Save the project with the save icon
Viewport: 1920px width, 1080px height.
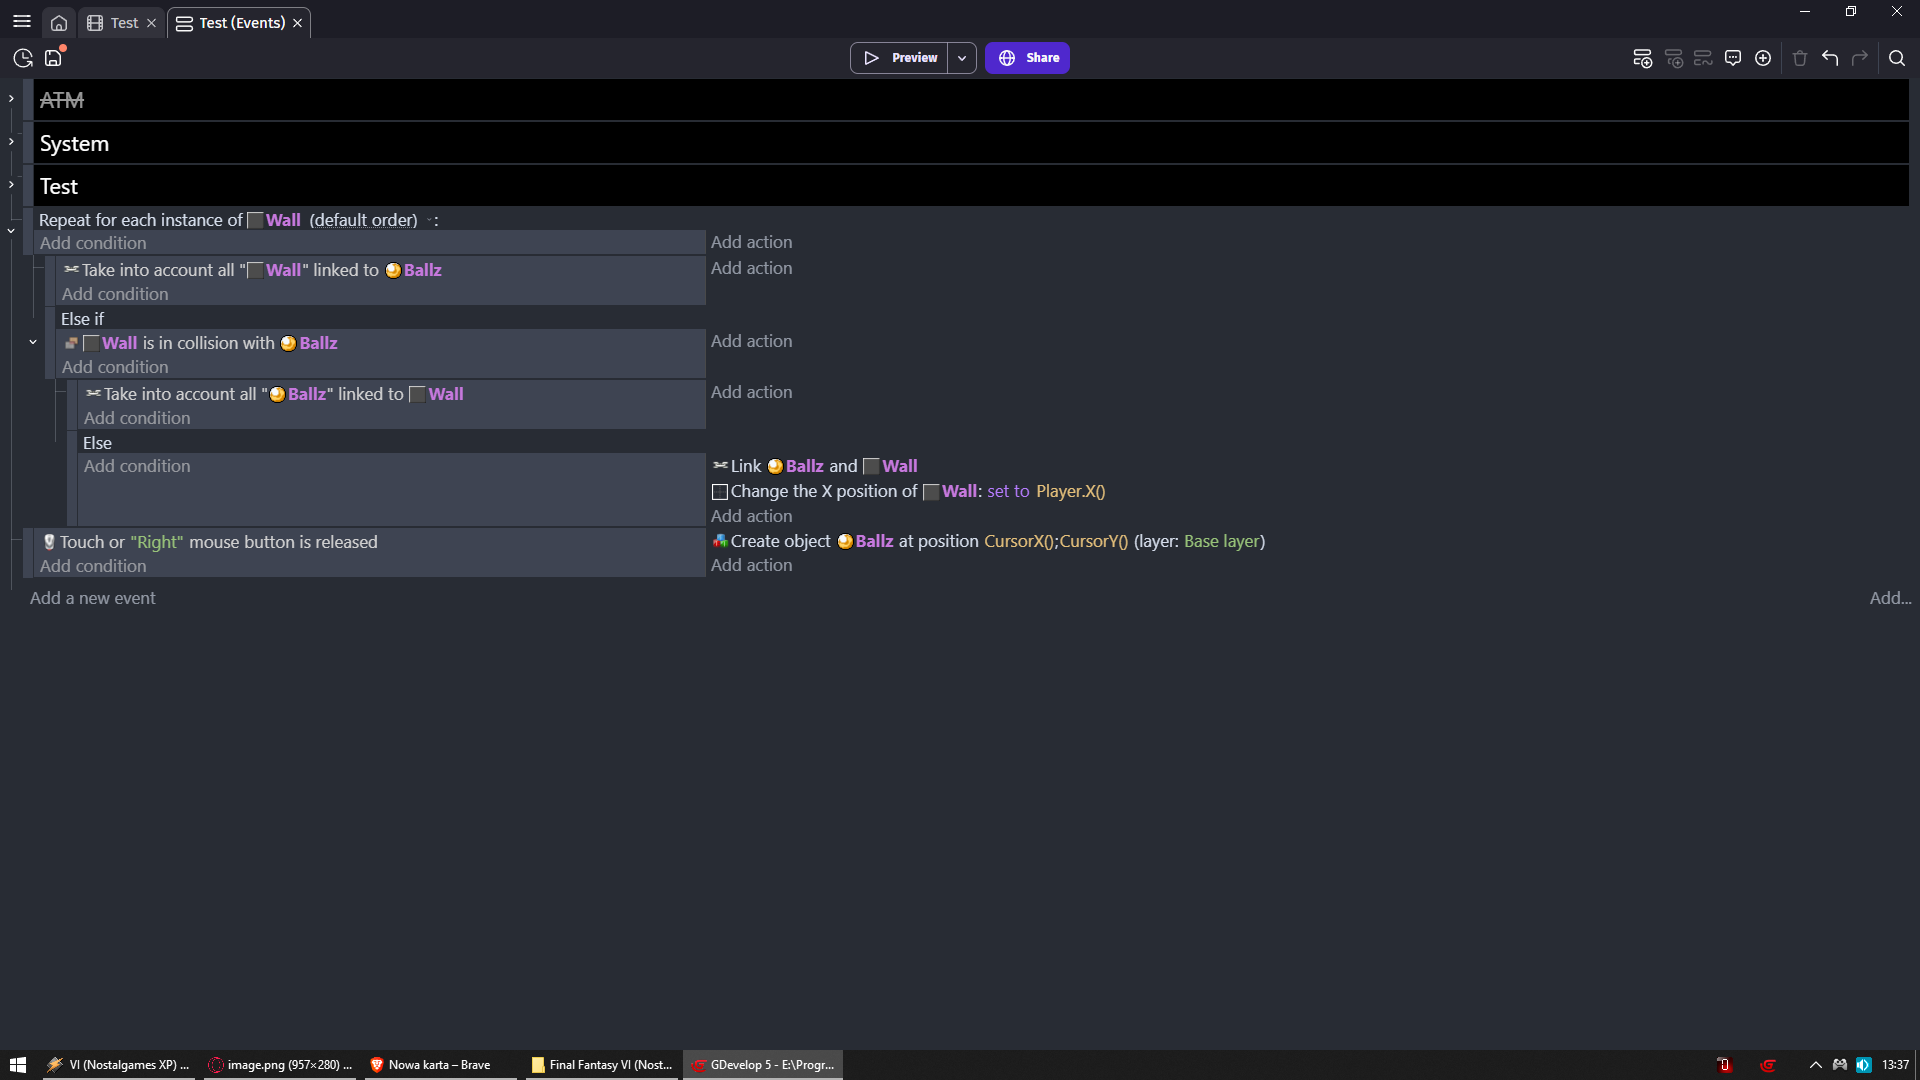(x=53, y=58)
